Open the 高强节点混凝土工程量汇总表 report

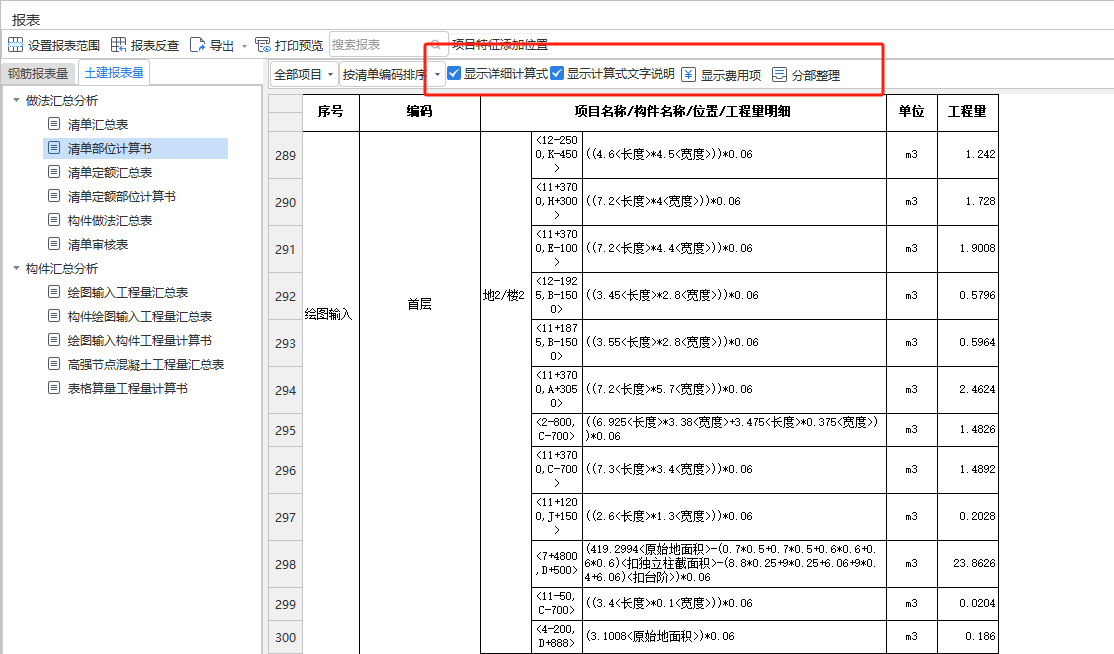146,365
